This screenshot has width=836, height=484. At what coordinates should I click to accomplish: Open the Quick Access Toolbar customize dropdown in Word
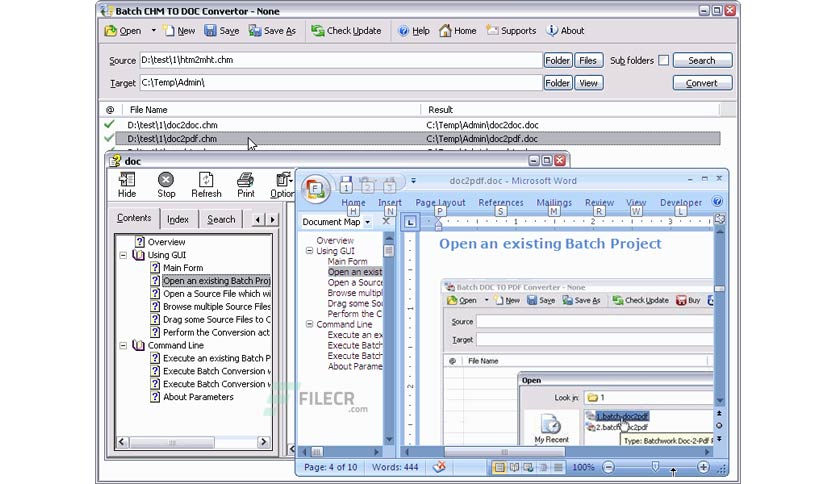(413, 181)
